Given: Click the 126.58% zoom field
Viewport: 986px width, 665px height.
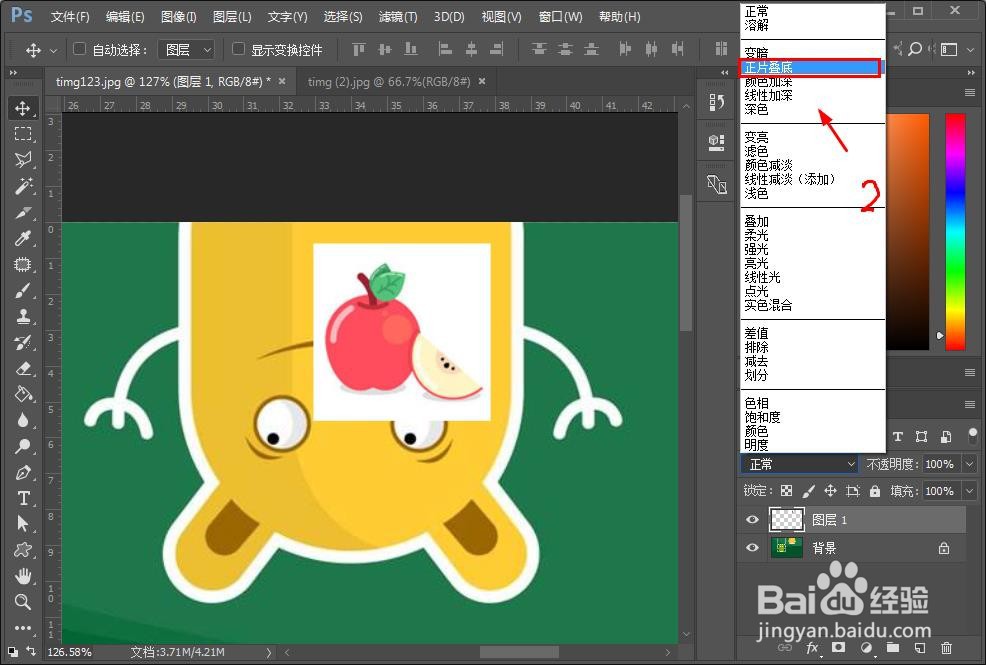Looking at the screenshot, I should tap(70, 652).
